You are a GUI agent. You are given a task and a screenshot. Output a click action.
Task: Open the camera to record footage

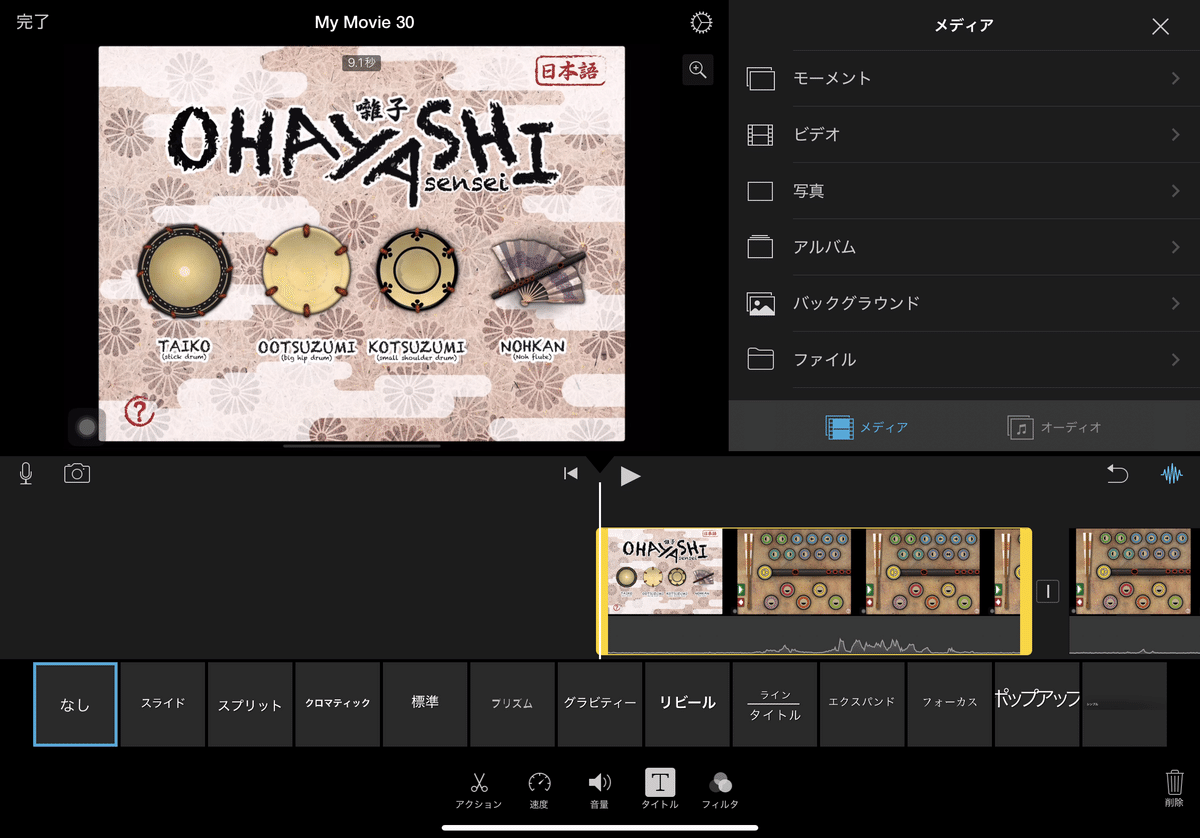(x=77, y=474)
